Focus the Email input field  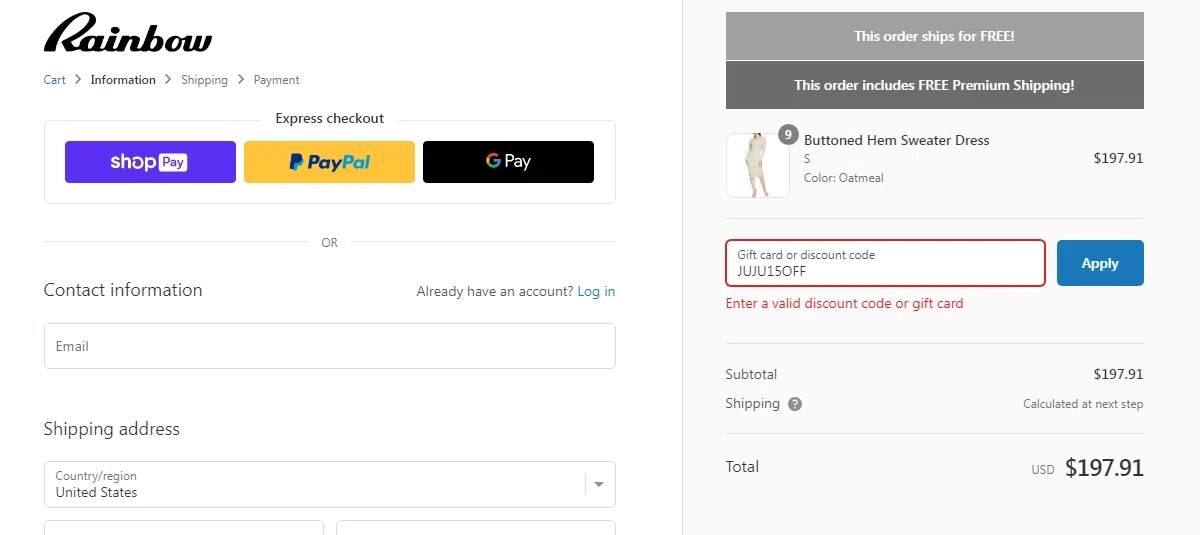pos(329,346)
